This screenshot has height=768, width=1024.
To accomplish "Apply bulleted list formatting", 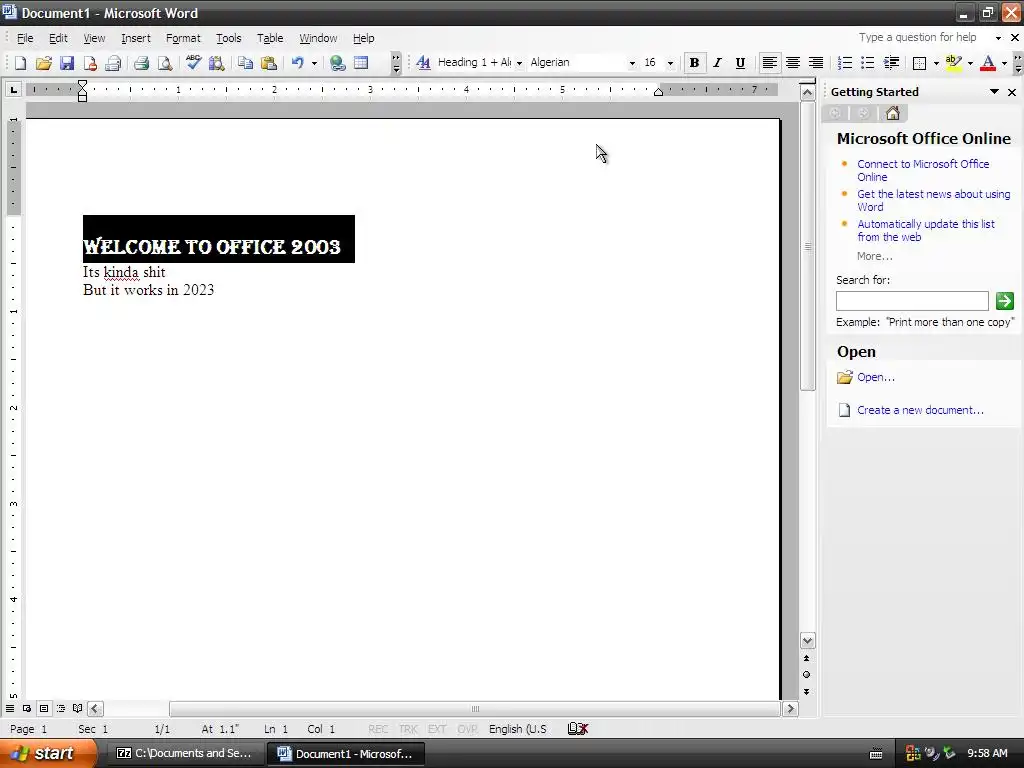I will (x=867, y=63).
